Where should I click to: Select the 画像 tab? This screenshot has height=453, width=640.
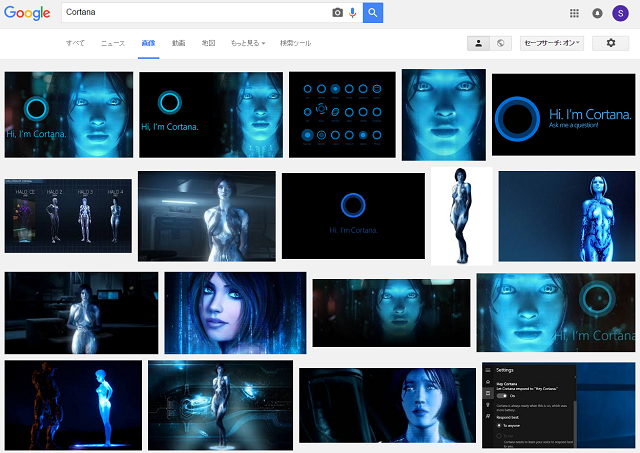(148, 43)
